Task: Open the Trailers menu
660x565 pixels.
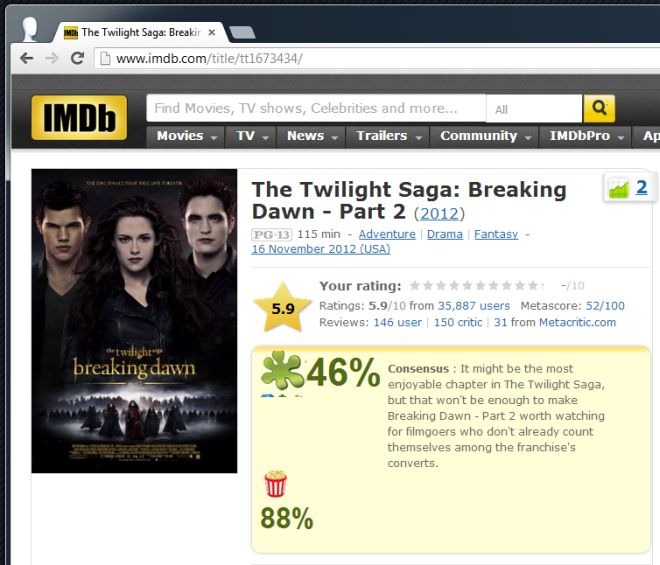Action: click(388, 136)
